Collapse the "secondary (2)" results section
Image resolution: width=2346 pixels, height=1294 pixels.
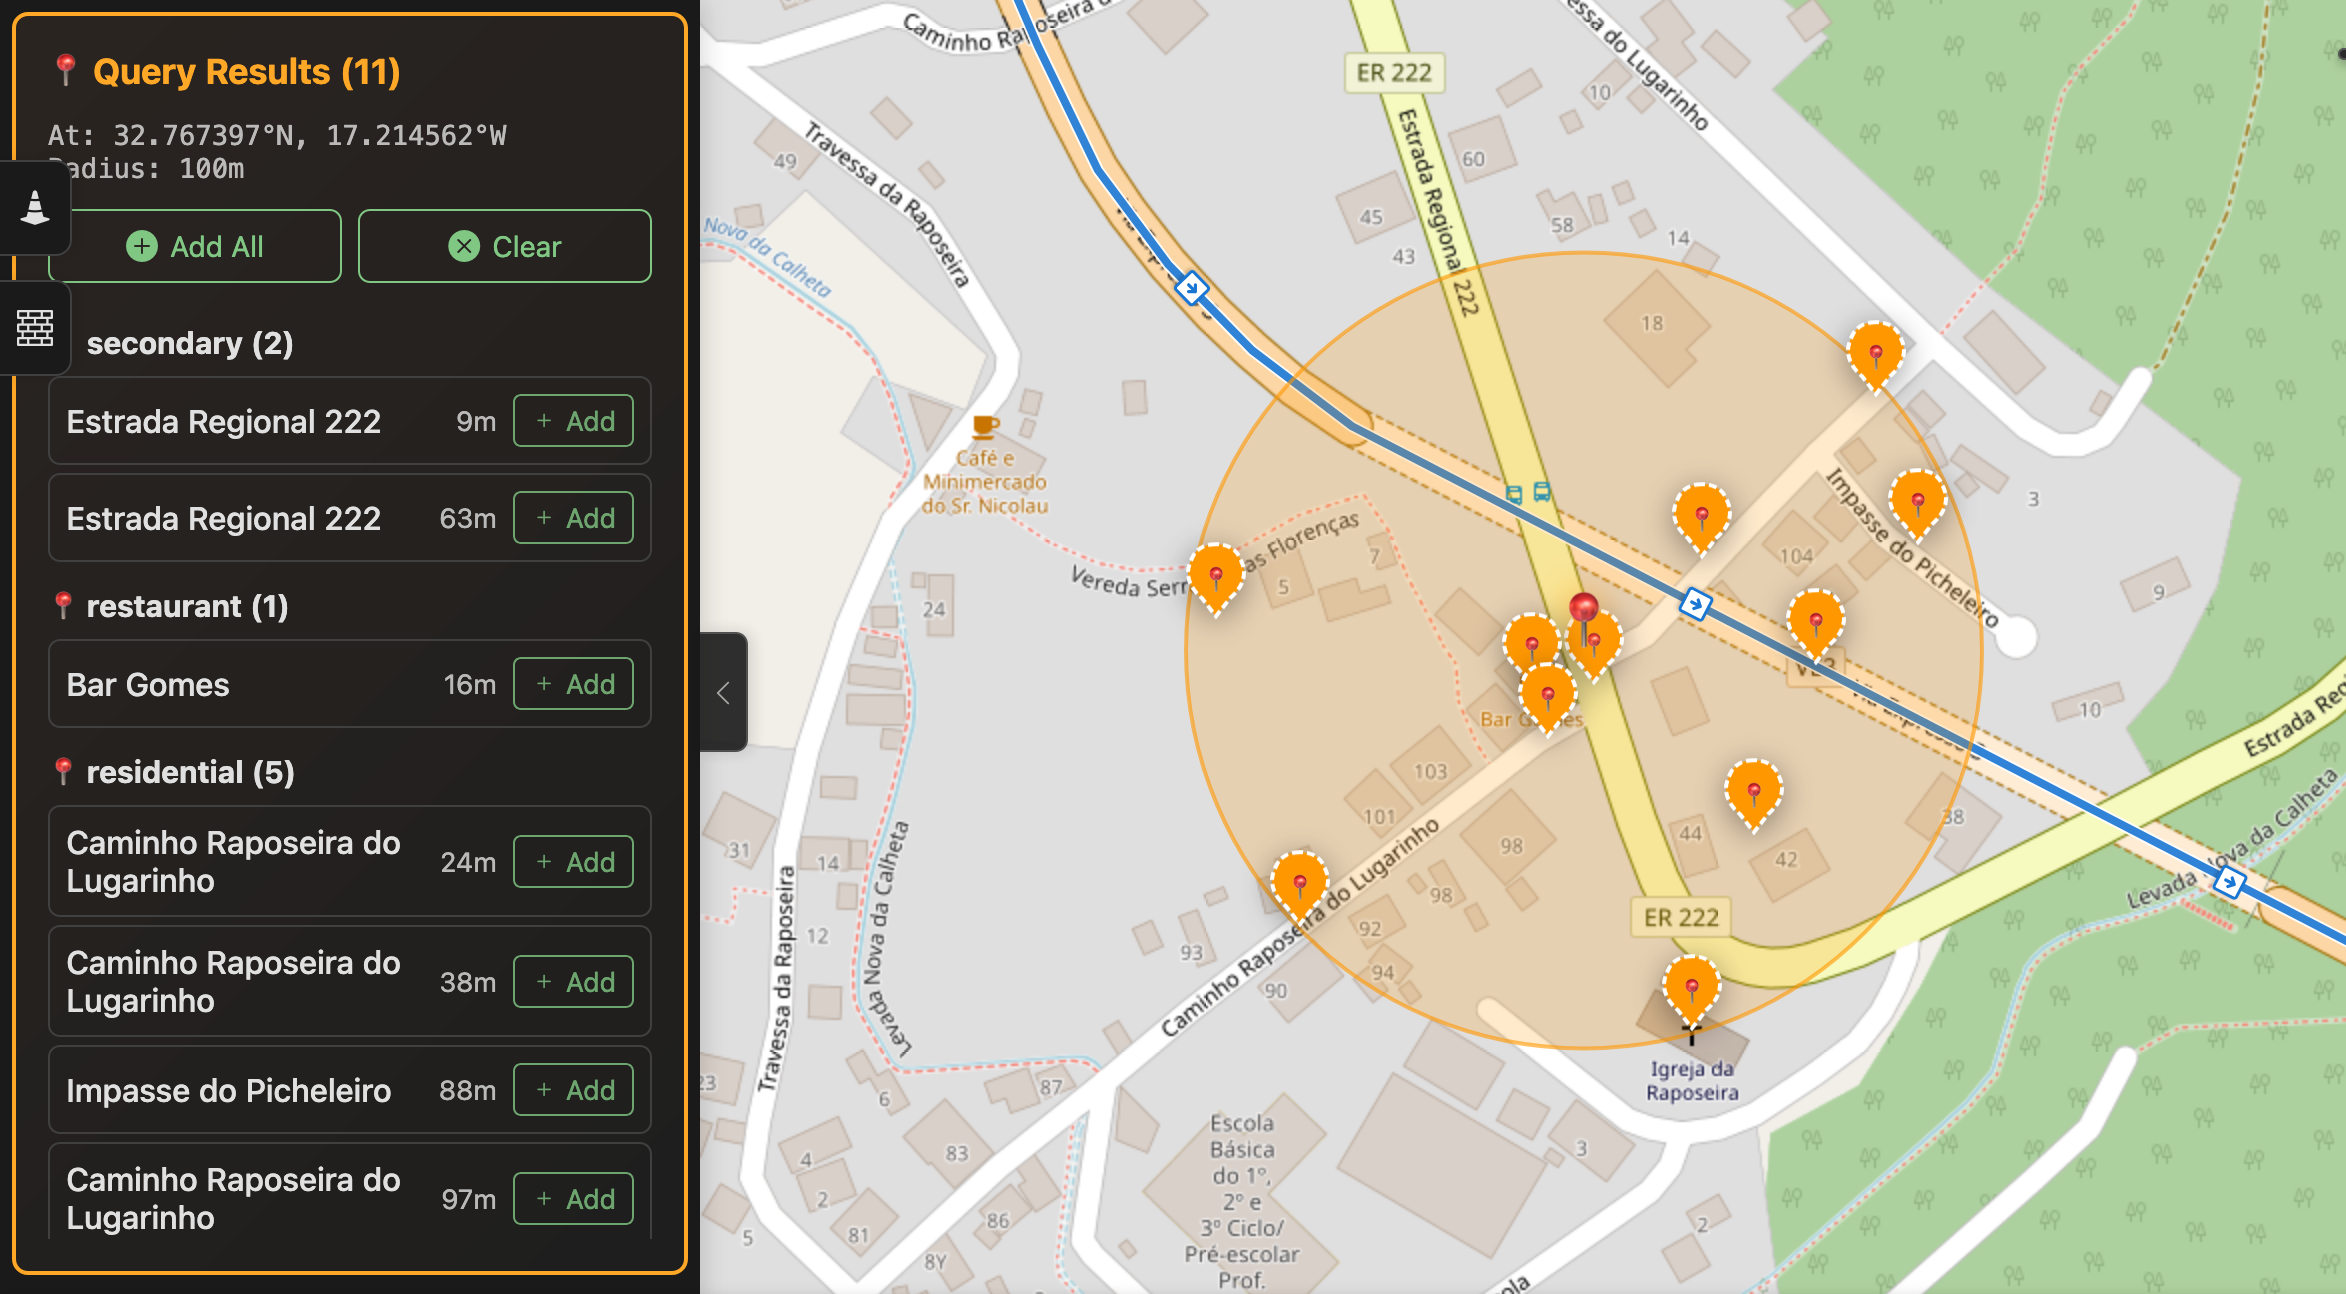coord(190,343)
